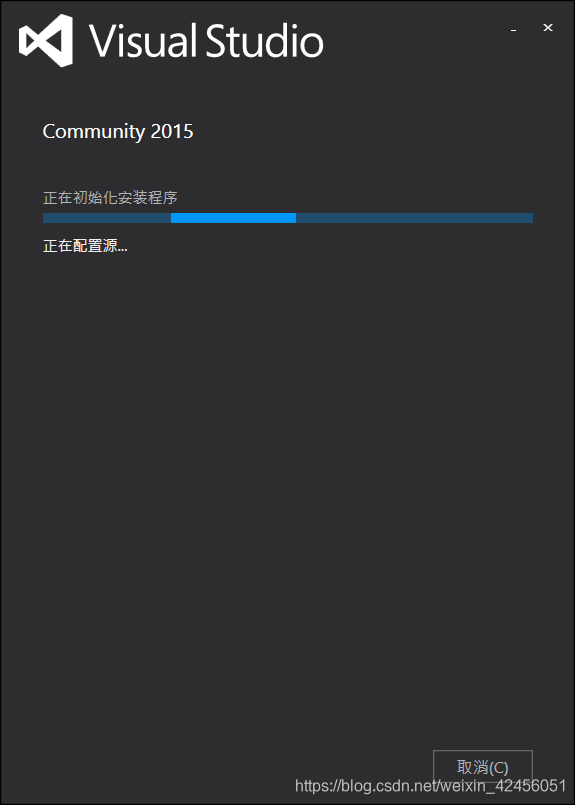Viewport: 575px width, 805px height.
Task: Click the Visual Studio infinity logo icon
Action: click(x=45, y=41)
